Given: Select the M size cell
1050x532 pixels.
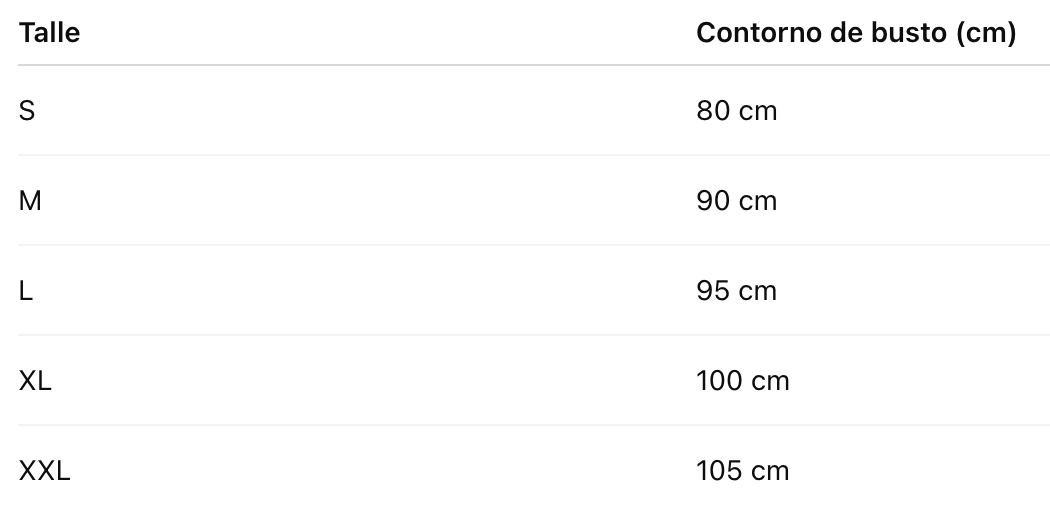Looking at the screenshot, I should [30, 201].
